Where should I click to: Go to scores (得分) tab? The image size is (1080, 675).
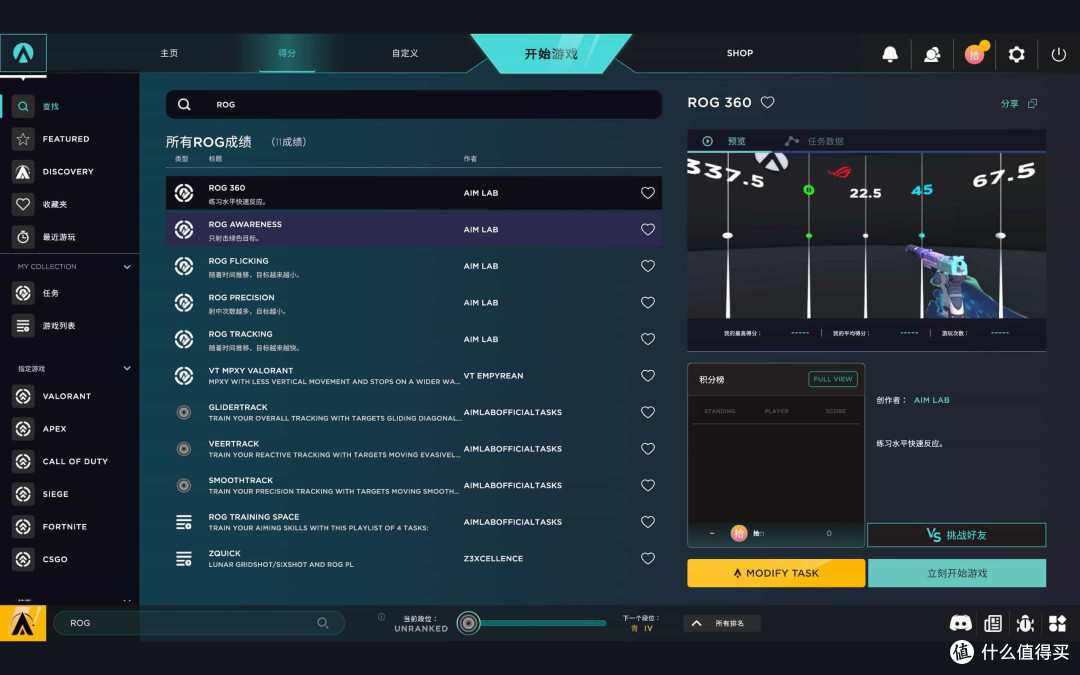click(x=287, y=53)
